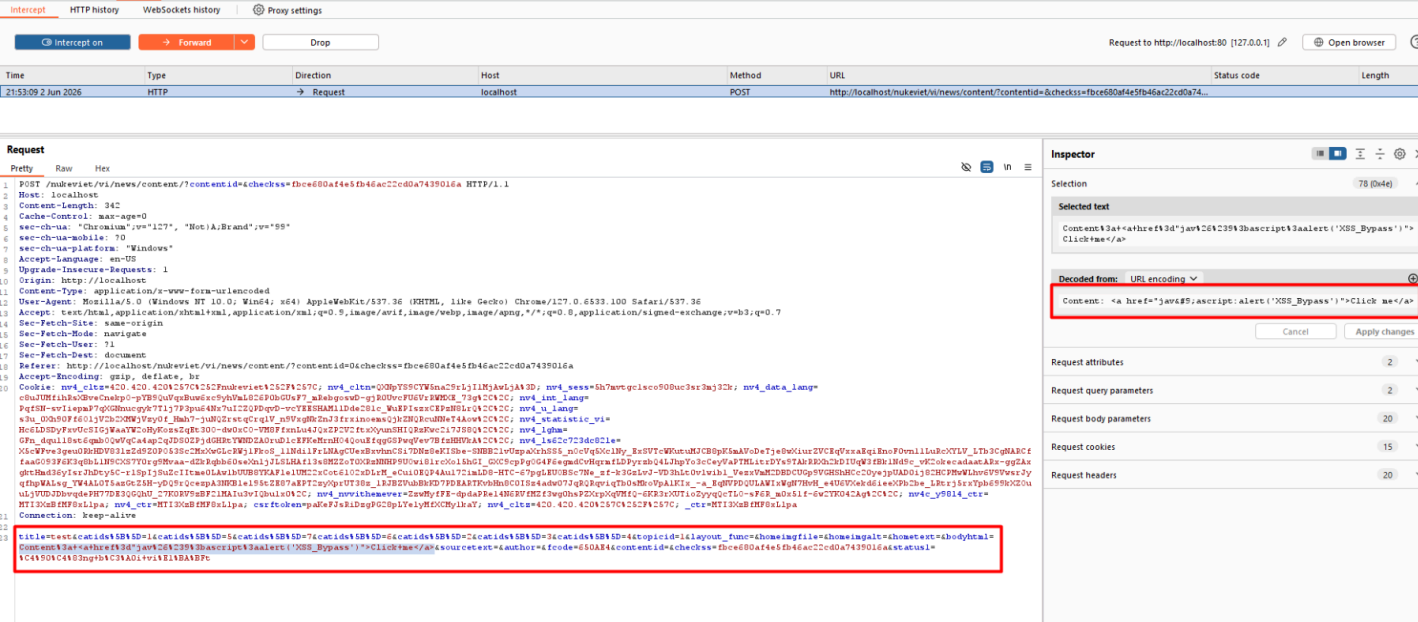Switch Inspector to stacked list layout icon
Image resolution: width=1418 pixels, height=622 pixels.
click(1320, 154)
